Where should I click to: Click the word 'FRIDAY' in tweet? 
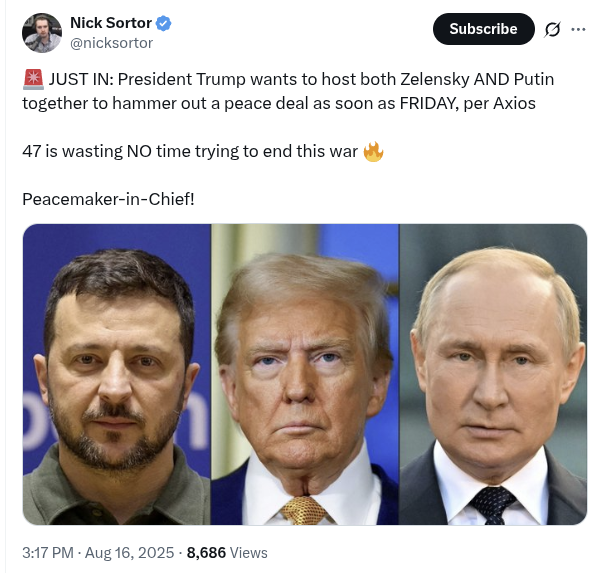[x=429, y=103]
